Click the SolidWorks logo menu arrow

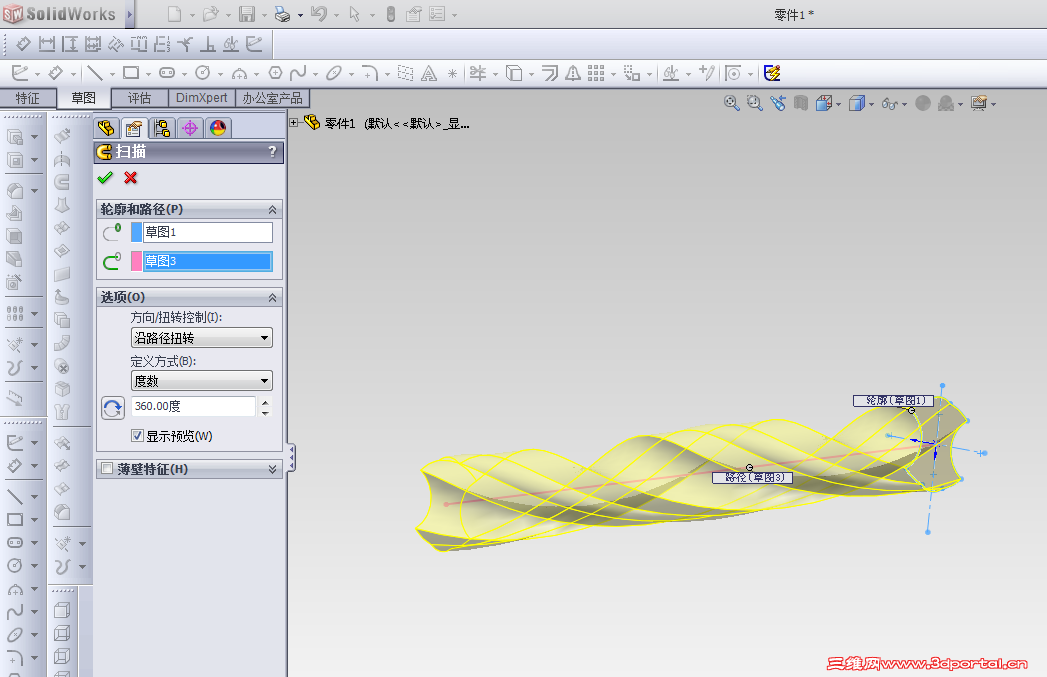(130, 14)
